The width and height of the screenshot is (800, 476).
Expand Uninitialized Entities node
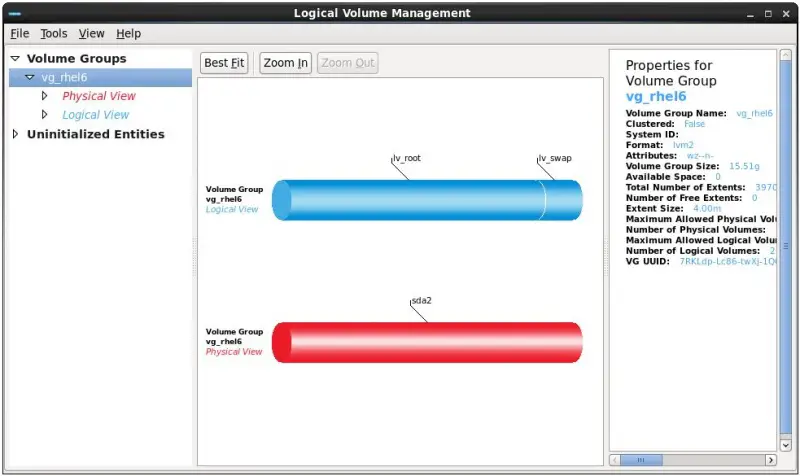pyautogui.click(x=15, y=134)
